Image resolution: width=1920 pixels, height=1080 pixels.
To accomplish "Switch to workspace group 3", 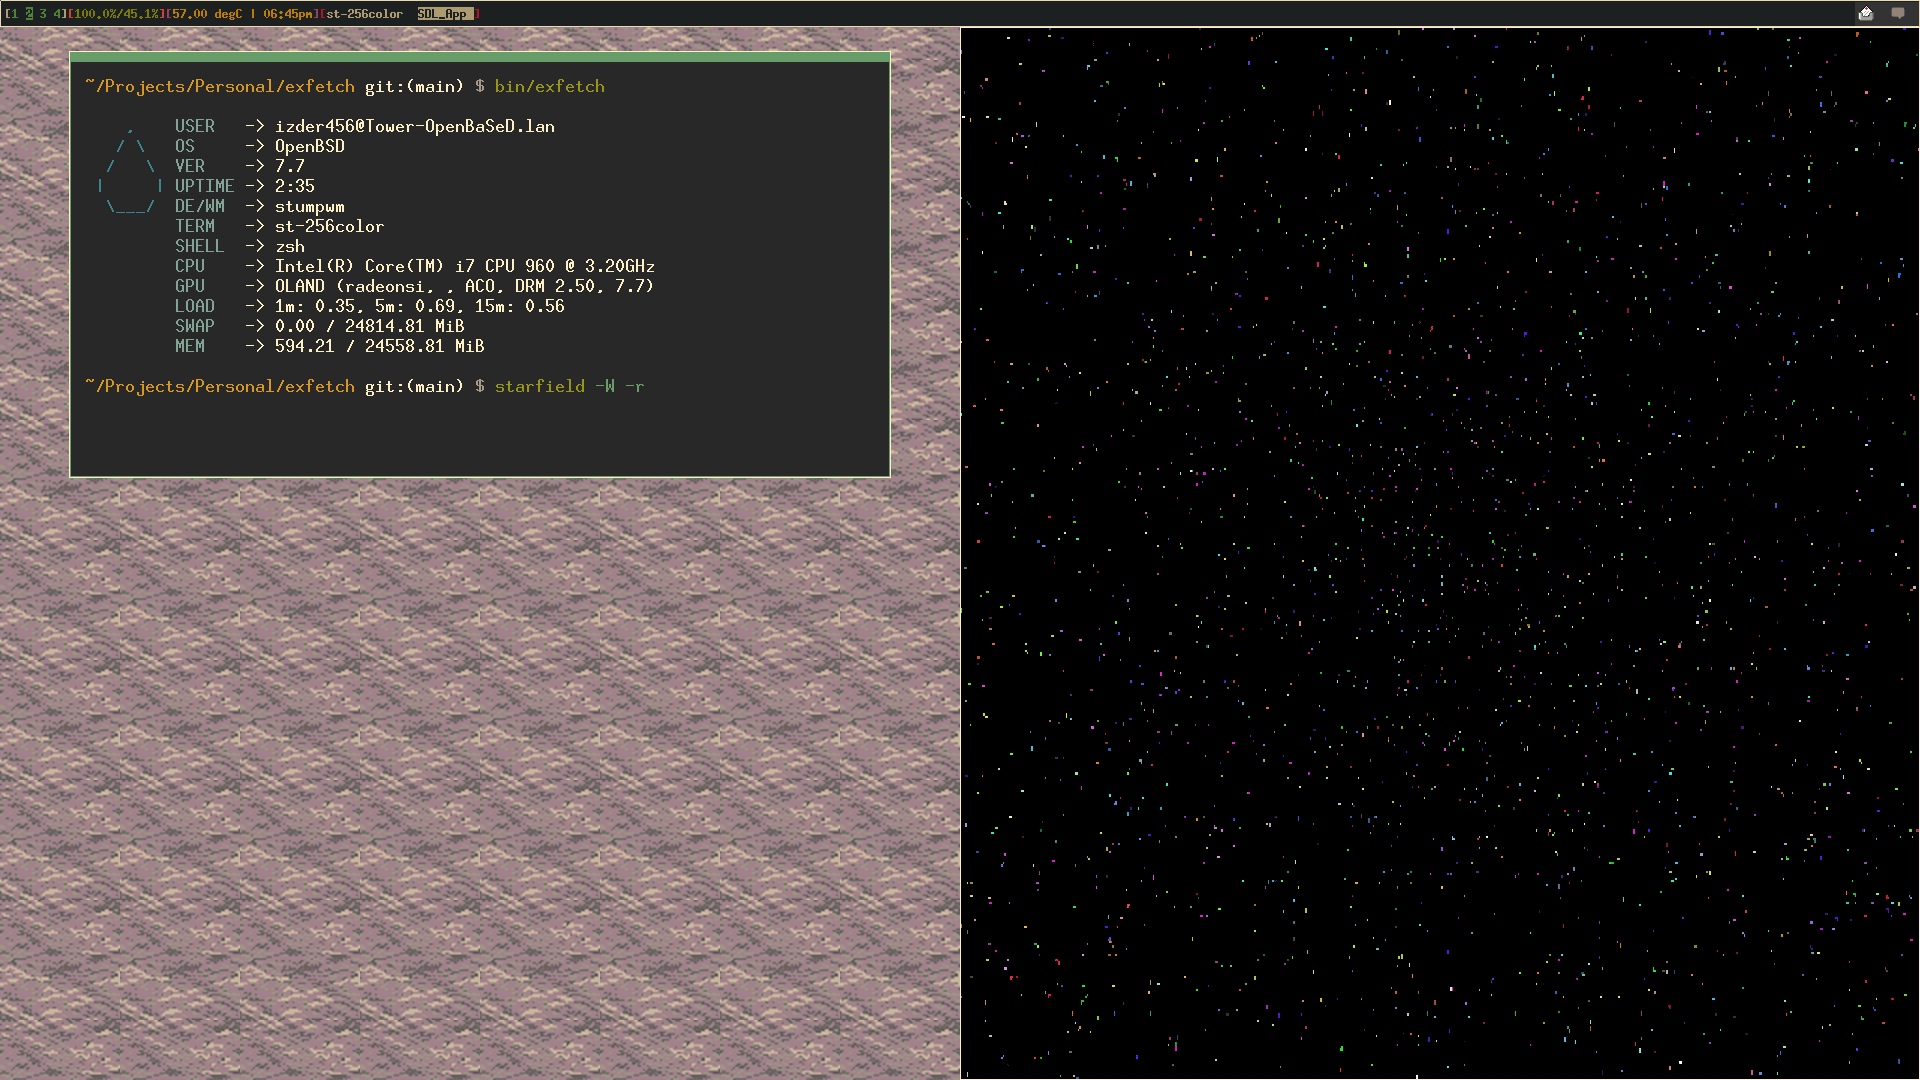I will click(x=43, y=14).
